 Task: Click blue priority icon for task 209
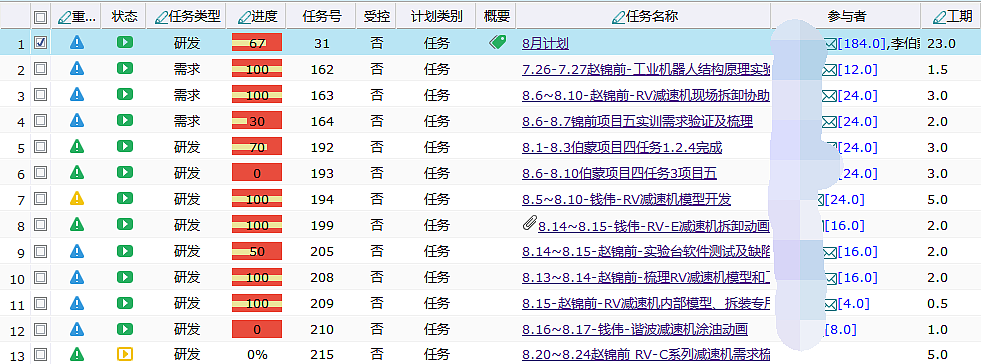(x=76, y=303)
